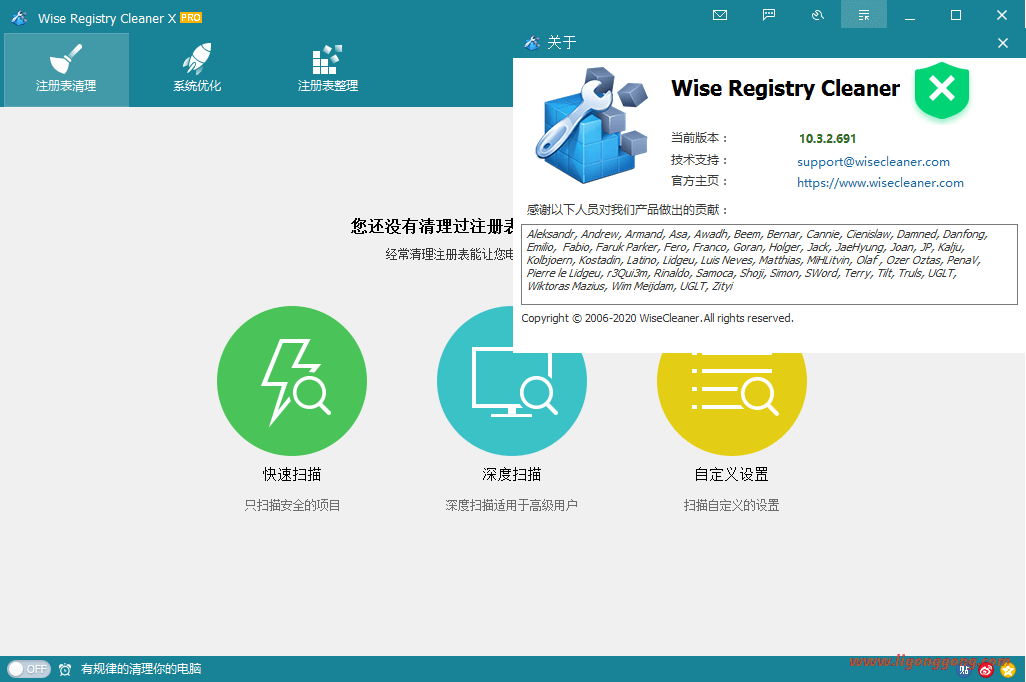Click the 关于 dialog title icon
The height and width of the screenshot is (682, 1026).
[532, 43]
